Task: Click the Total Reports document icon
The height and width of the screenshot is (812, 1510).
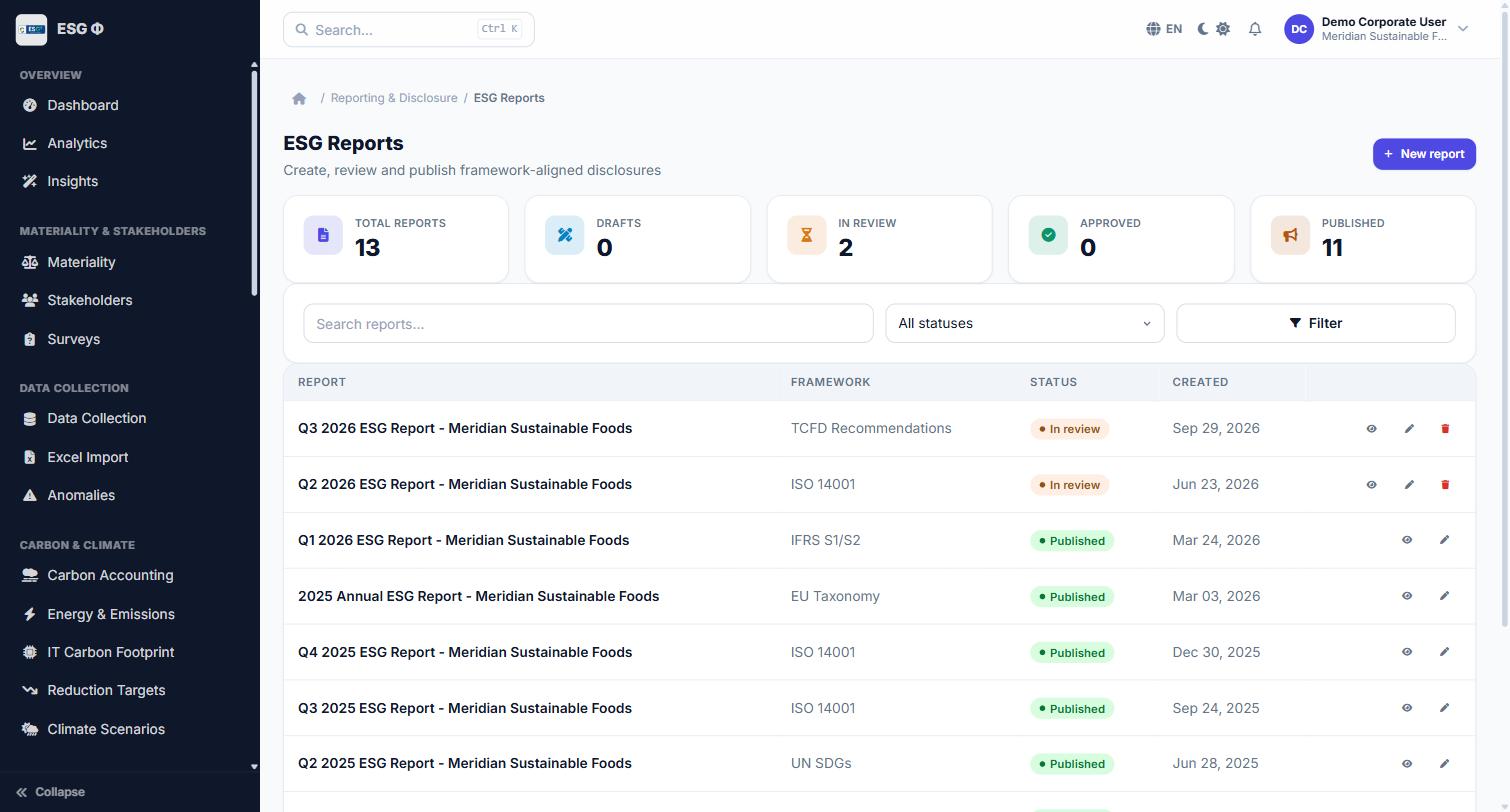Action: [x=323, y=235]
